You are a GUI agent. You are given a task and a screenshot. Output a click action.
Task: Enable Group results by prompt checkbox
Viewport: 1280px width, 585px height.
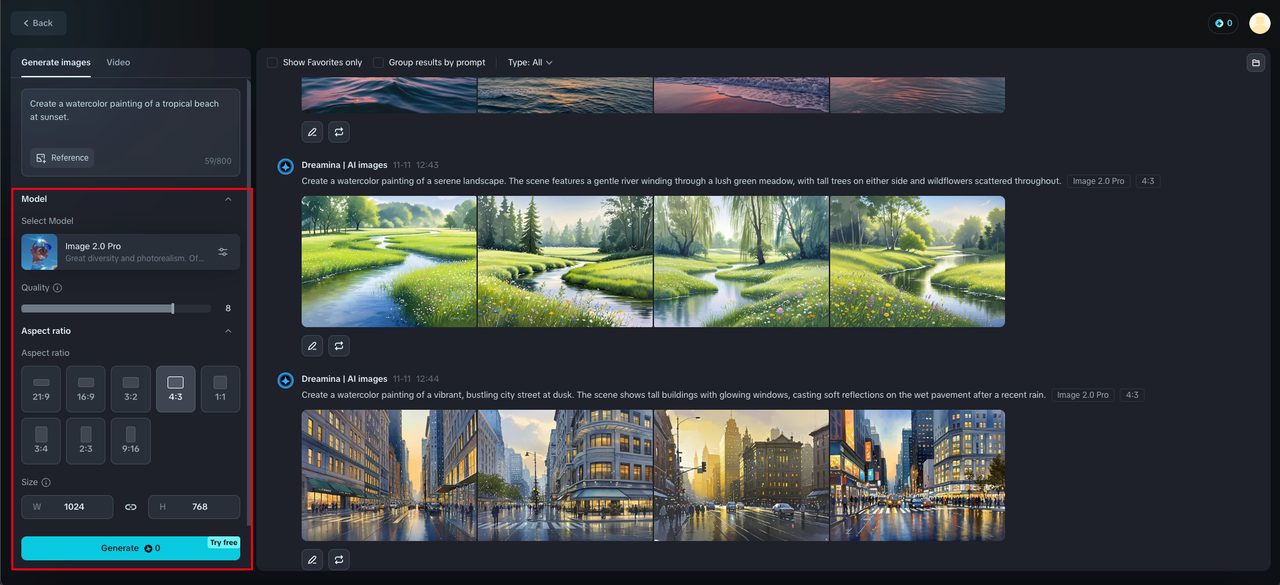(378, 62)
